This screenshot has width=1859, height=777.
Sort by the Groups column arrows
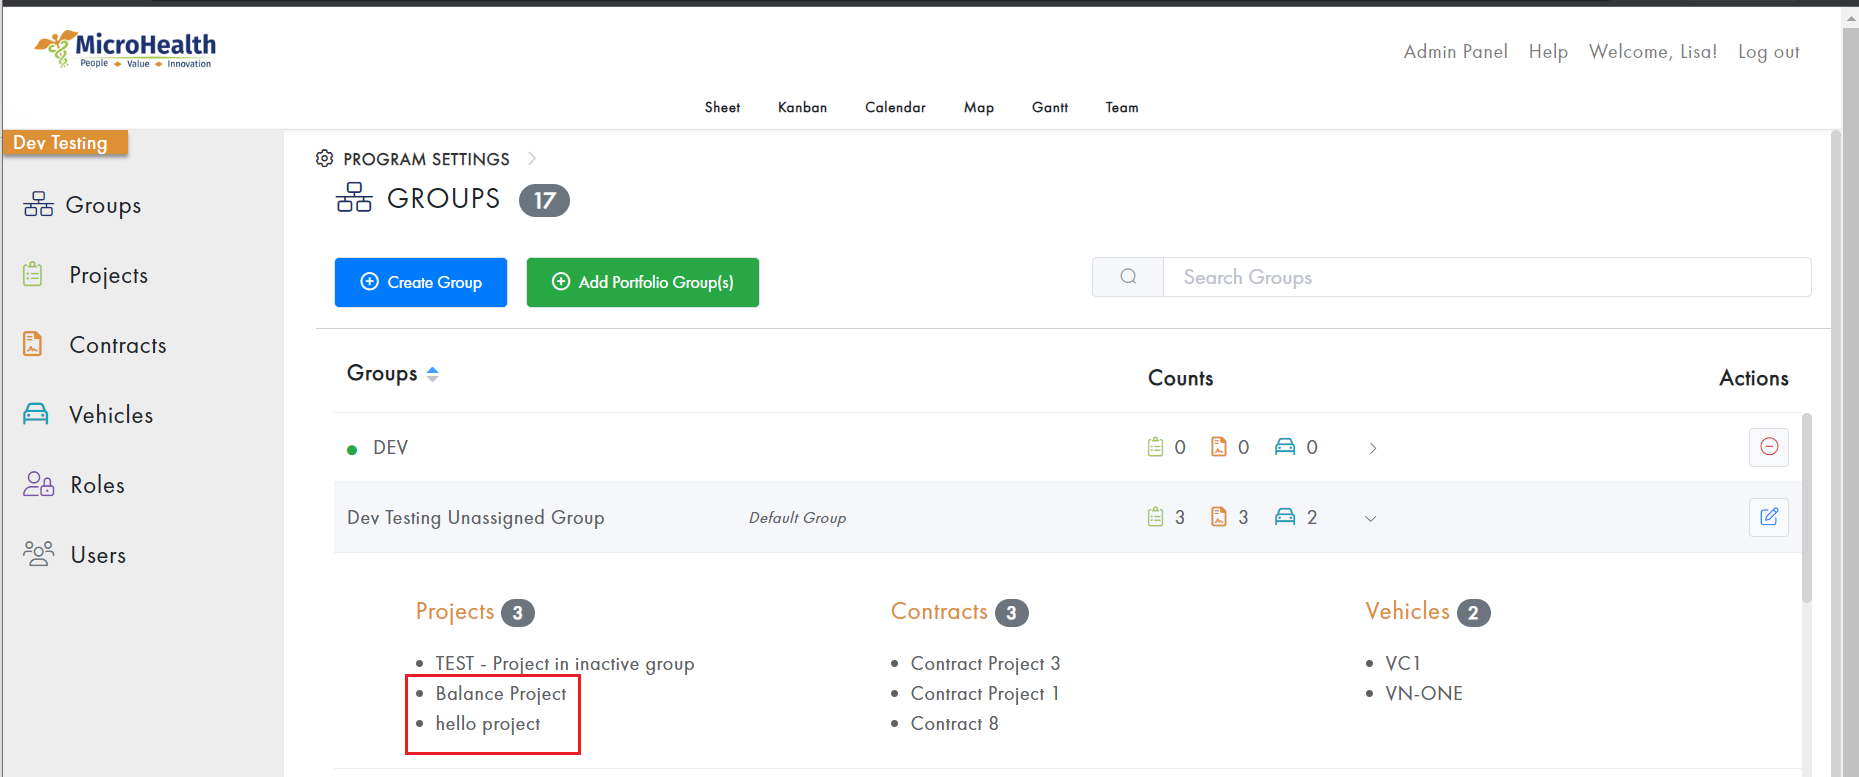(x=432, y=374)
